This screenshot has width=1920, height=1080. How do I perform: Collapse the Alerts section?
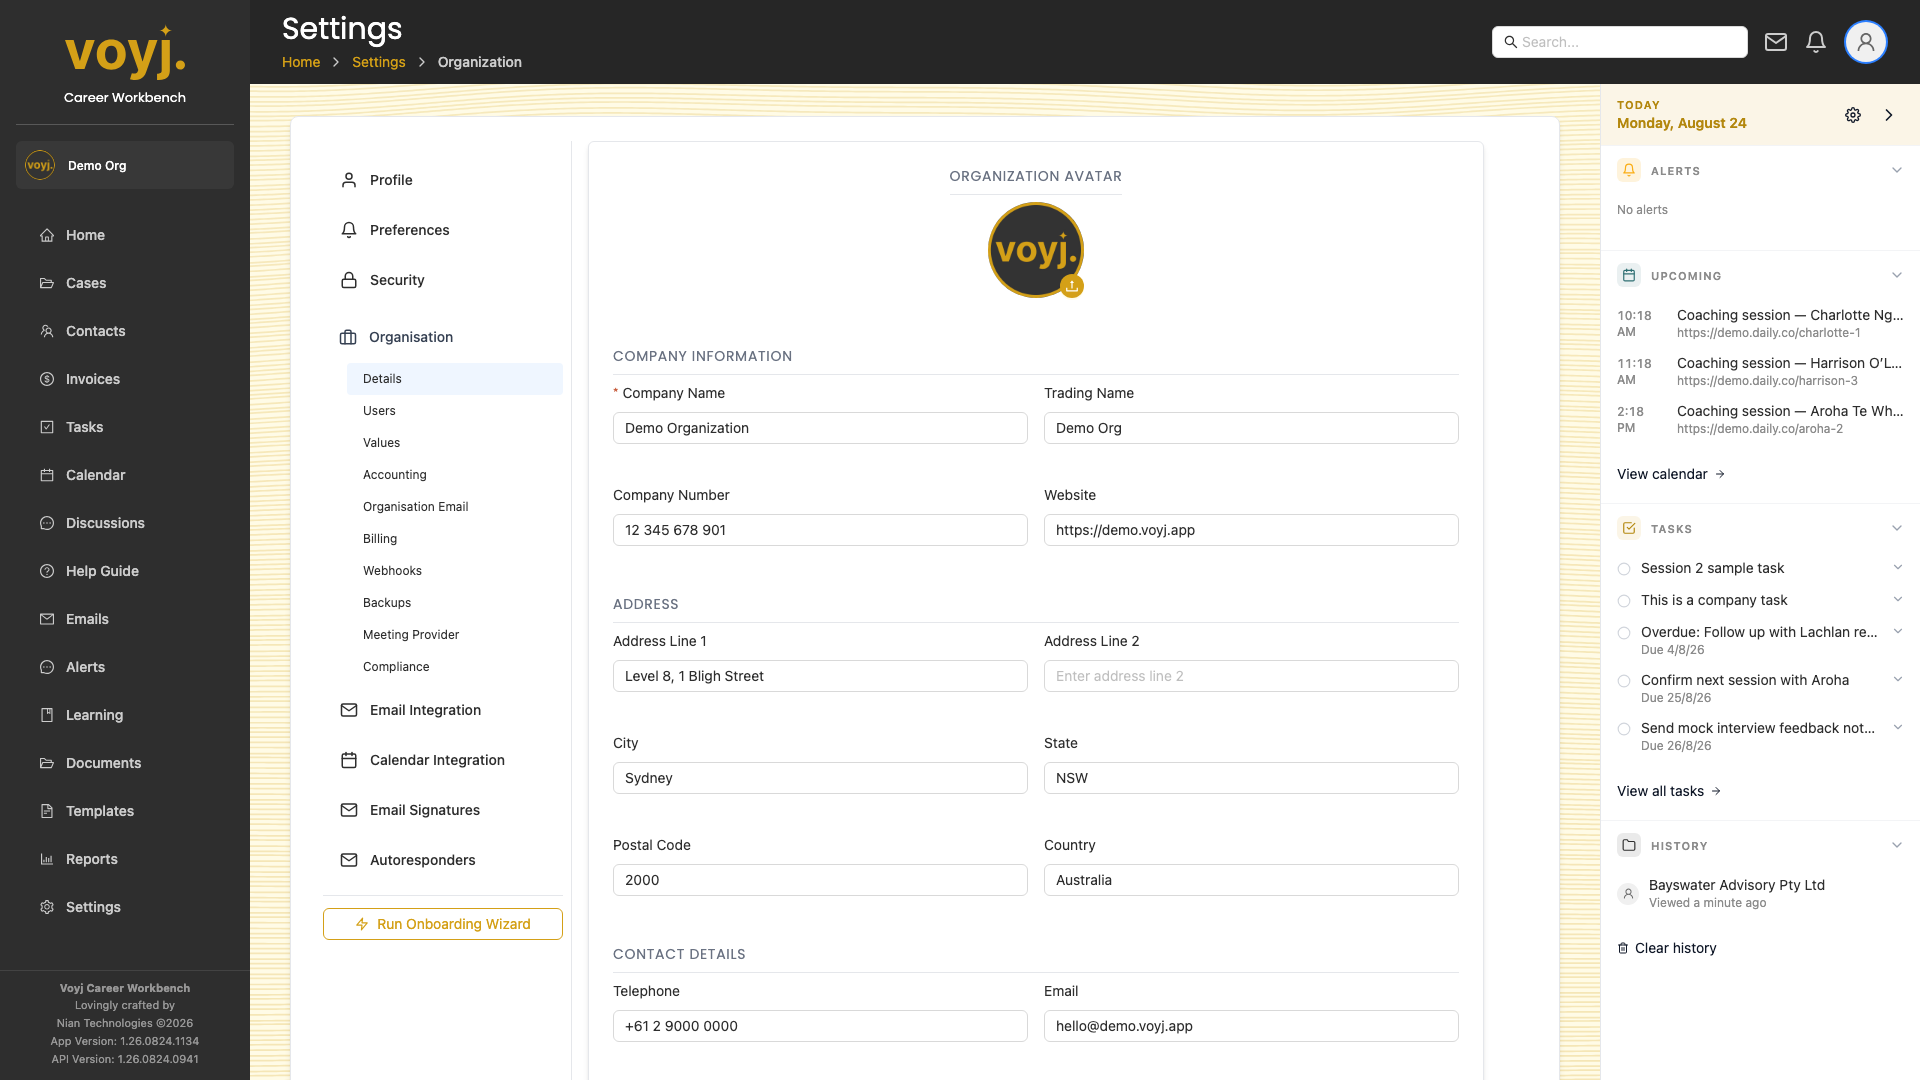click(1897, 170)
